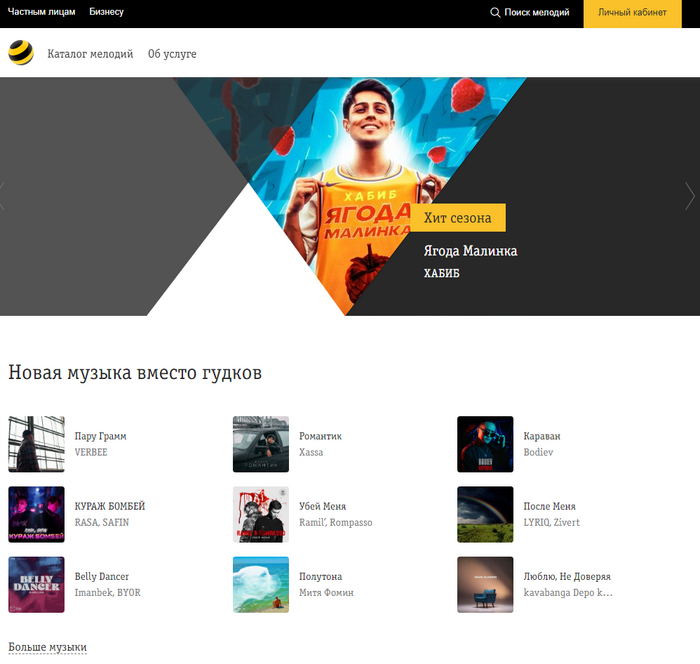Click artists LYRIQ, Zivert
This screenshot has width=700, height=664.
tap(552, 522)
